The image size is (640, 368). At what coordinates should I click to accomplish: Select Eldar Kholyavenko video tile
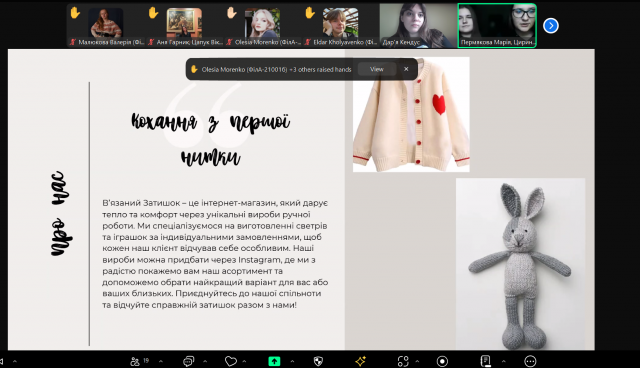pyautogui.click(x=341, y=26)
